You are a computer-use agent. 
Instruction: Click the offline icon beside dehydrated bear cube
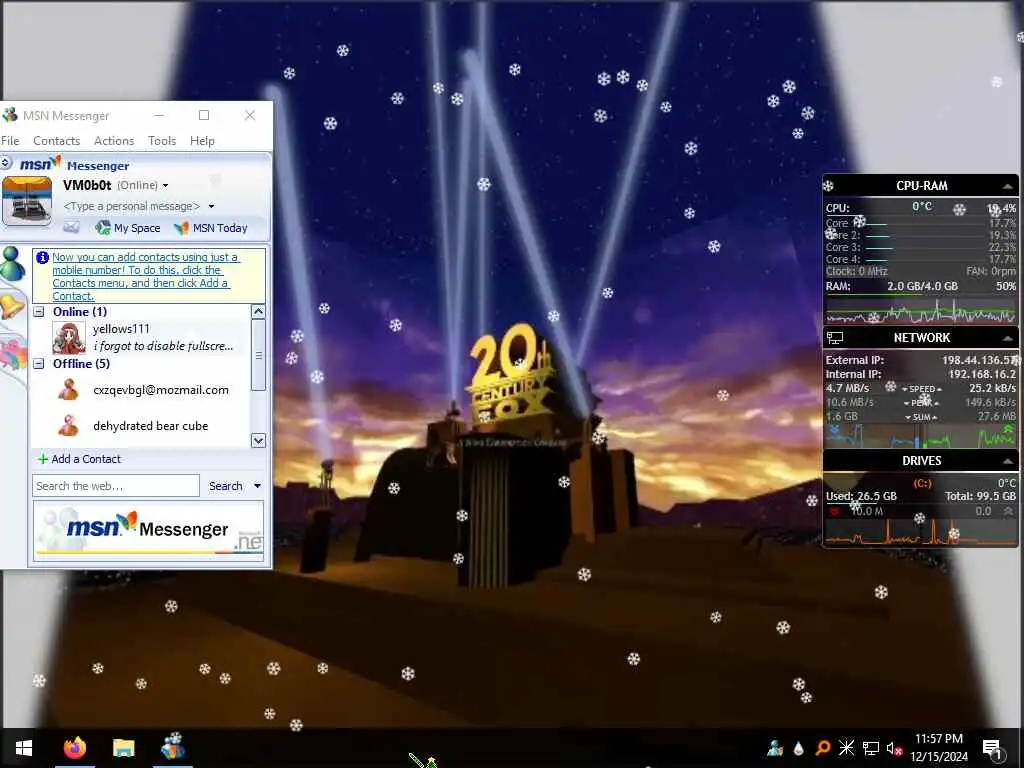(68, 426)
